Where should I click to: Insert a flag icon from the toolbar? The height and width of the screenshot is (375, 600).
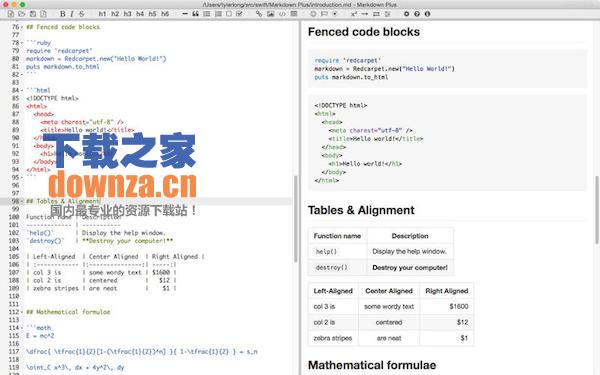pos(324,14)
